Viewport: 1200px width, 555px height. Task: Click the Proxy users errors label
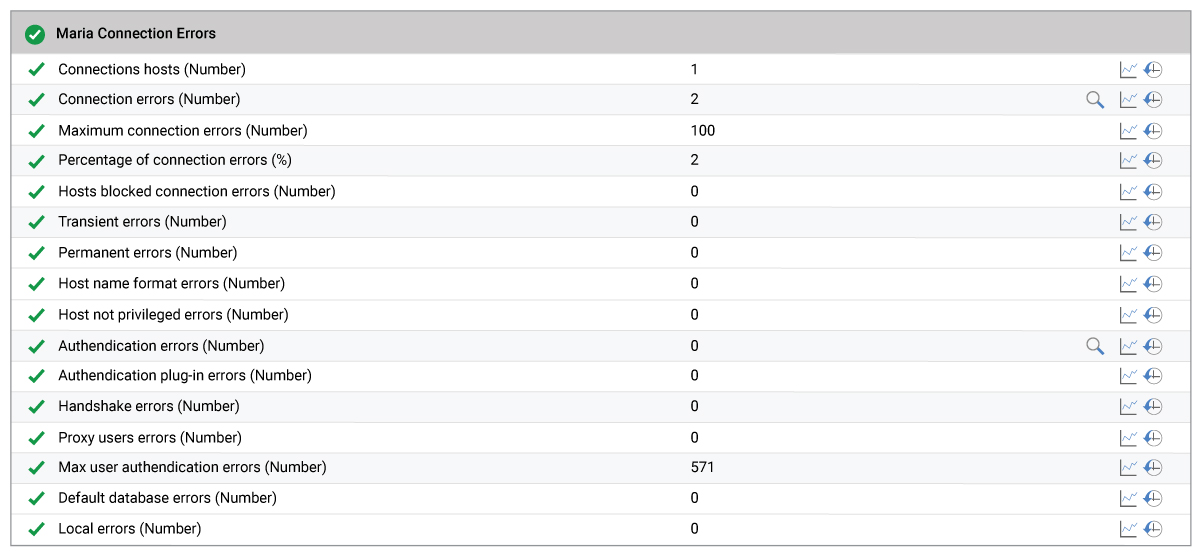click(150, 438)
